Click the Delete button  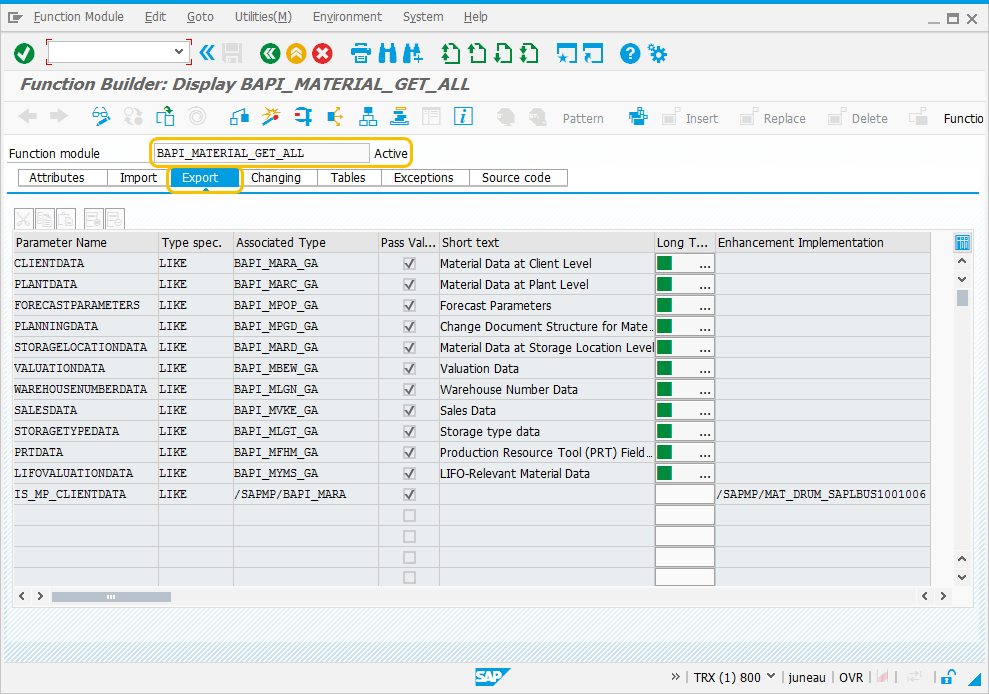tap(858, 118)
